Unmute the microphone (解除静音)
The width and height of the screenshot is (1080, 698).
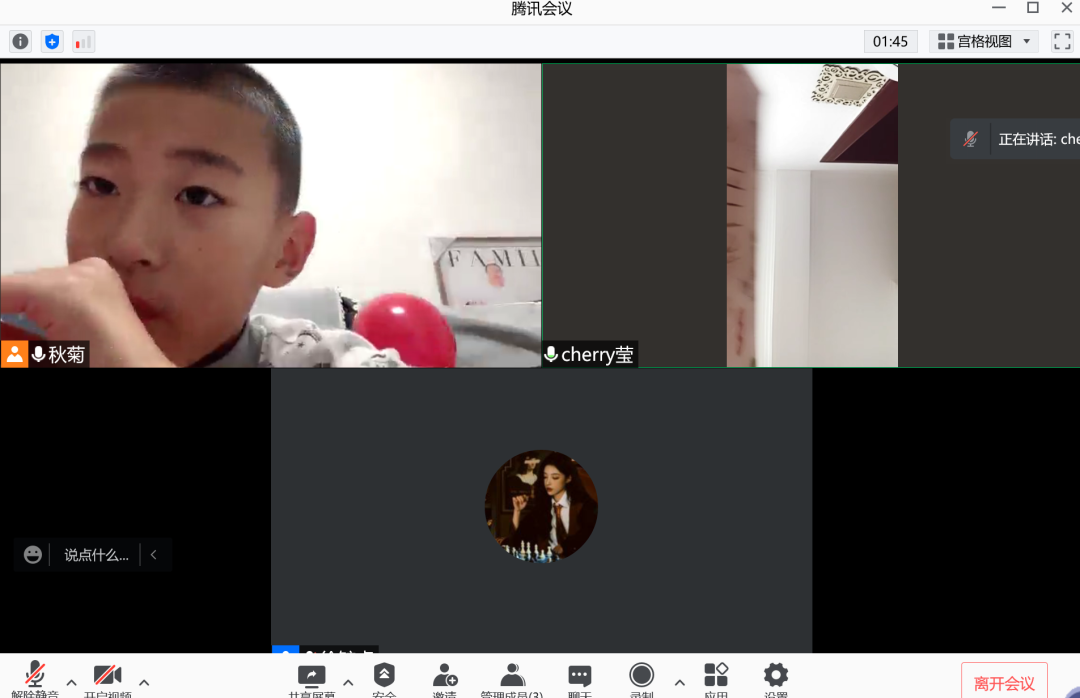pos(35,679)
